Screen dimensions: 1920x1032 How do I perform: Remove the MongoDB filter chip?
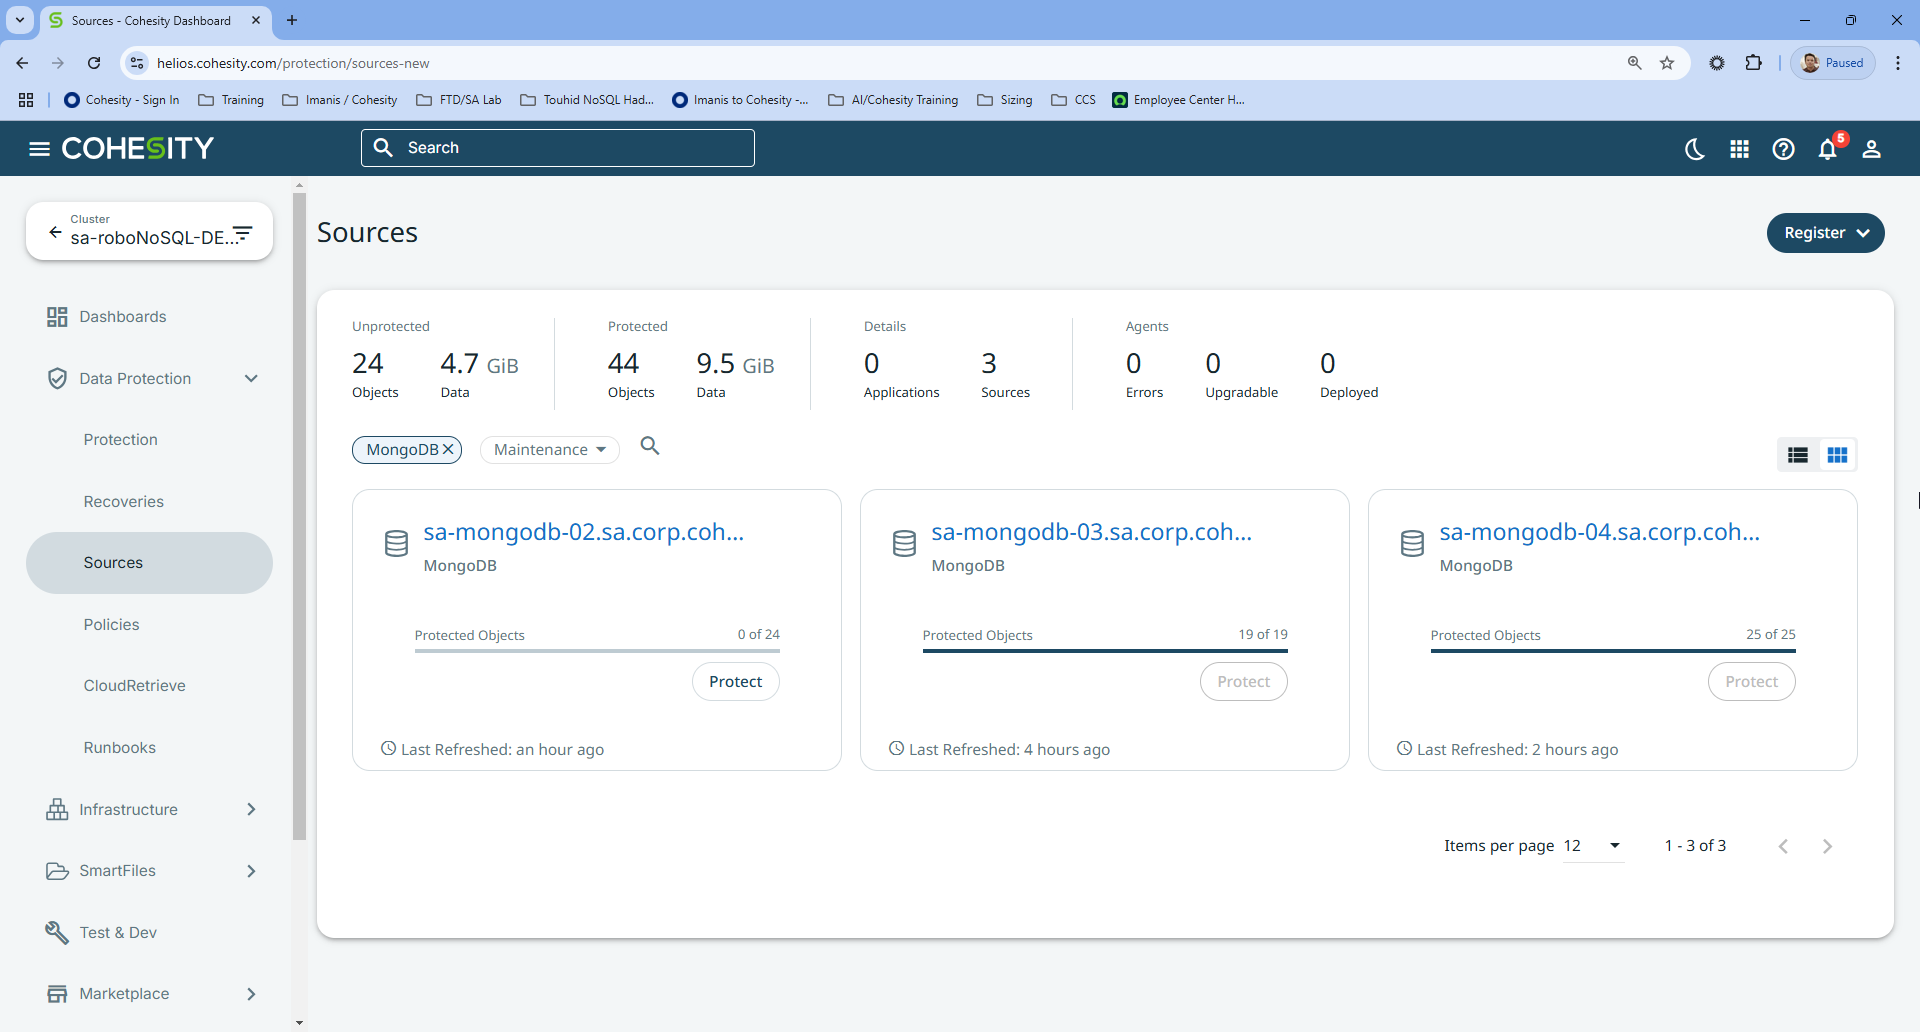click(x=448, y=450)
